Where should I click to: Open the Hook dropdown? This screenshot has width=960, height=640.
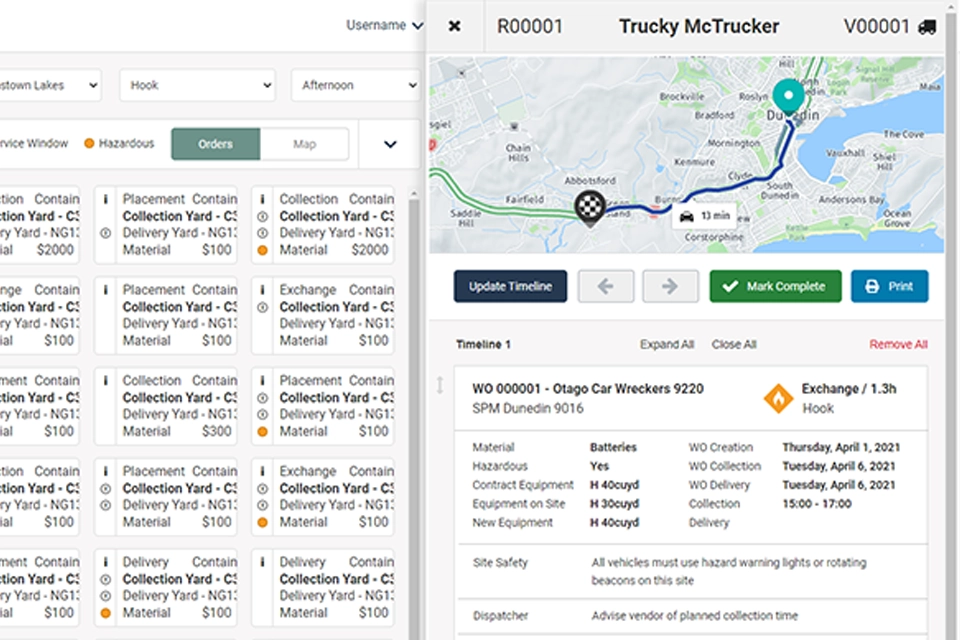[x=197, y=85]
